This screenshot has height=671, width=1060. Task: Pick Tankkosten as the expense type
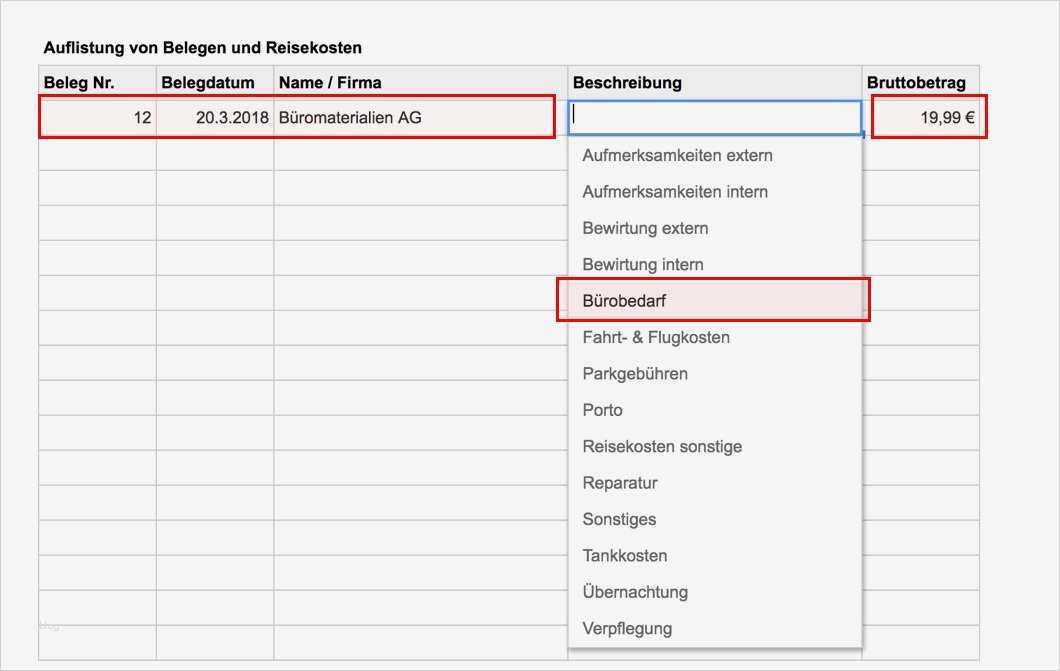click(x=626, y=555)
